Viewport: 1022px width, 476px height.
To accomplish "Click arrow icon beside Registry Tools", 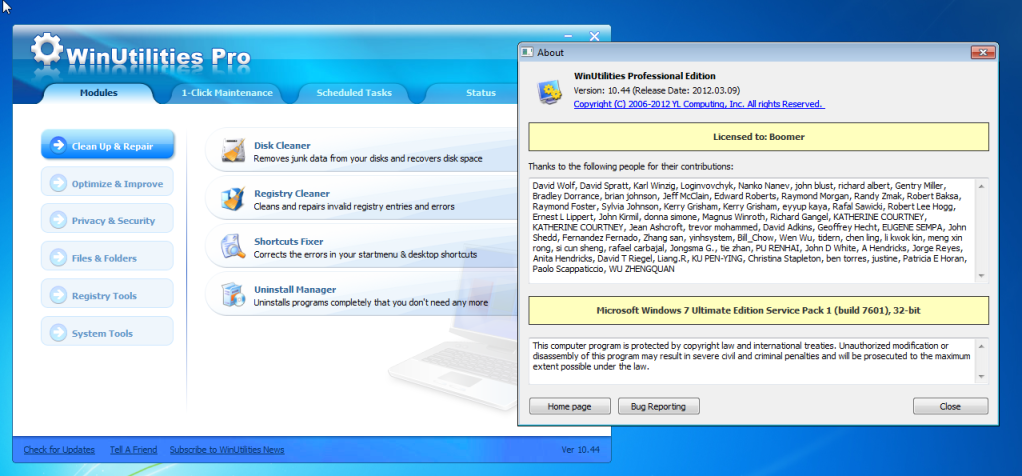I will point(58,296).
